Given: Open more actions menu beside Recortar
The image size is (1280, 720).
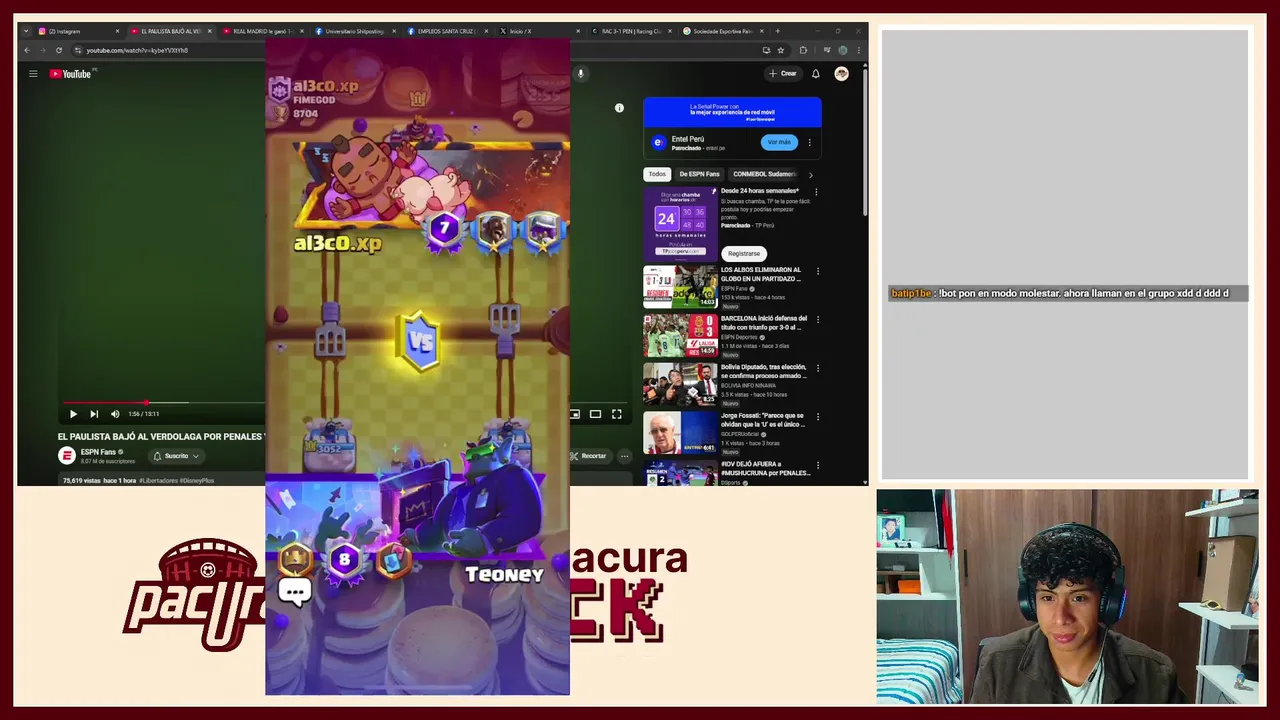Looking at the screenshot, I should (624, 456).
